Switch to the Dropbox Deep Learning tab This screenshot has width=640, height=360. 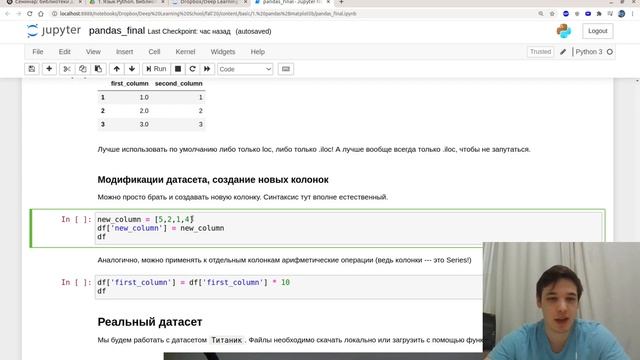point(209,2)
